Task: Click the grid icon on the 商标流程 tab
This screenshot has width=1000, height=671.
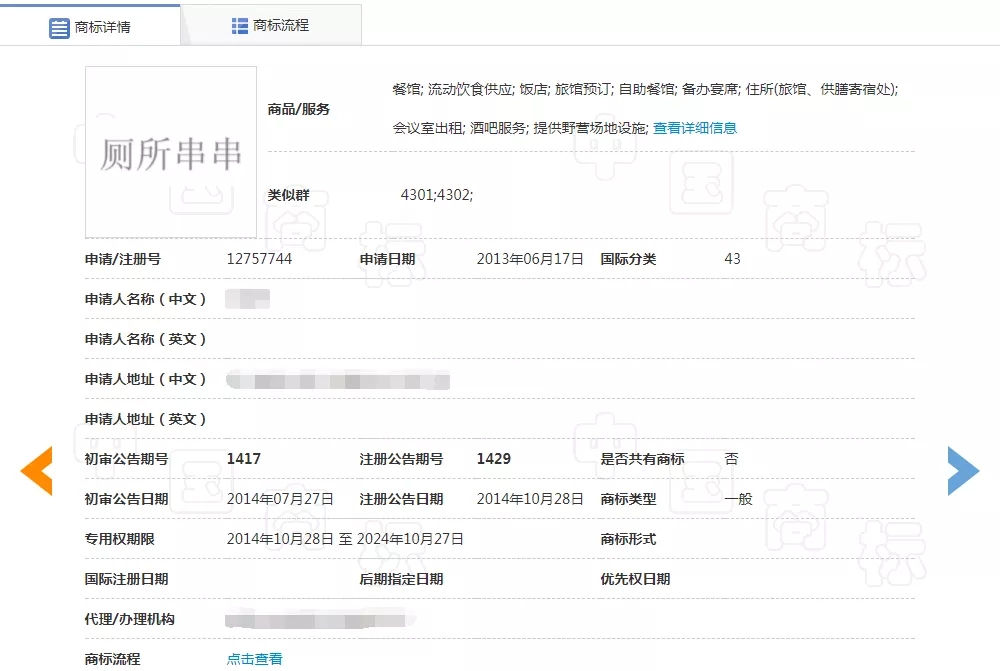Action: pyautogui.click(x=240, y=24)
